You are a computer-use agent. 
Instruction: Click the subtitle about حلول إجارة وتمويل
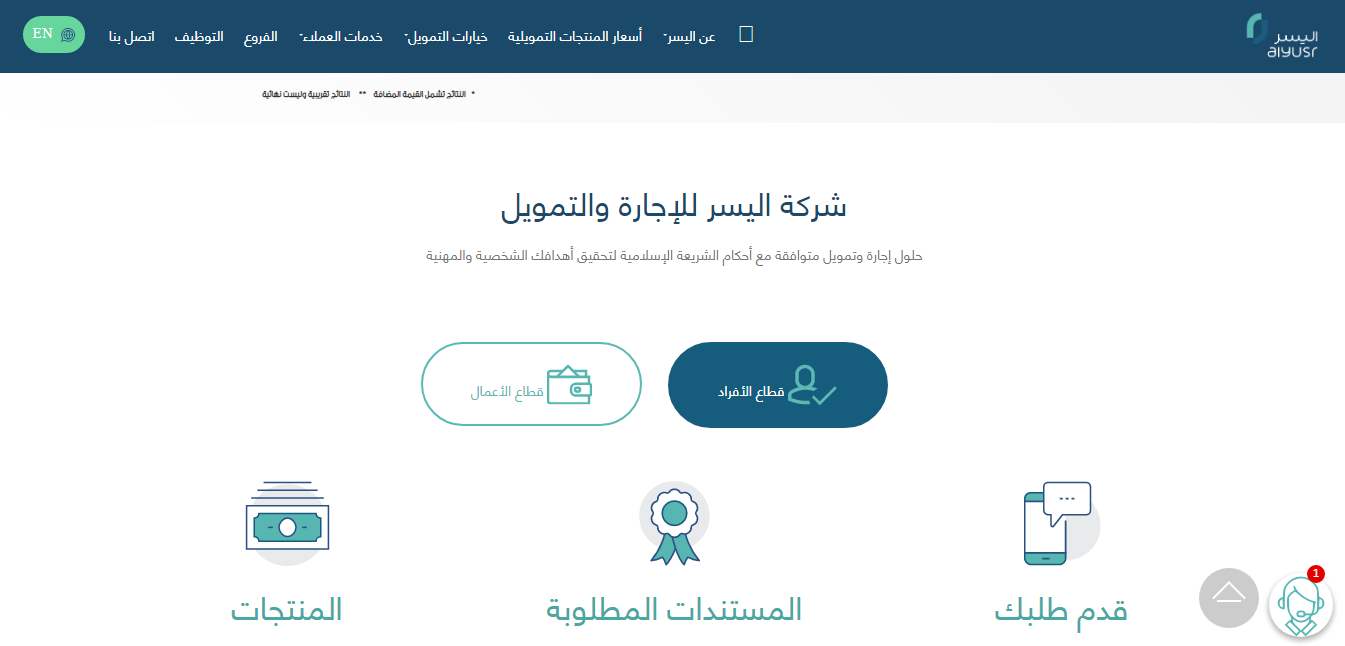point(674,256)
